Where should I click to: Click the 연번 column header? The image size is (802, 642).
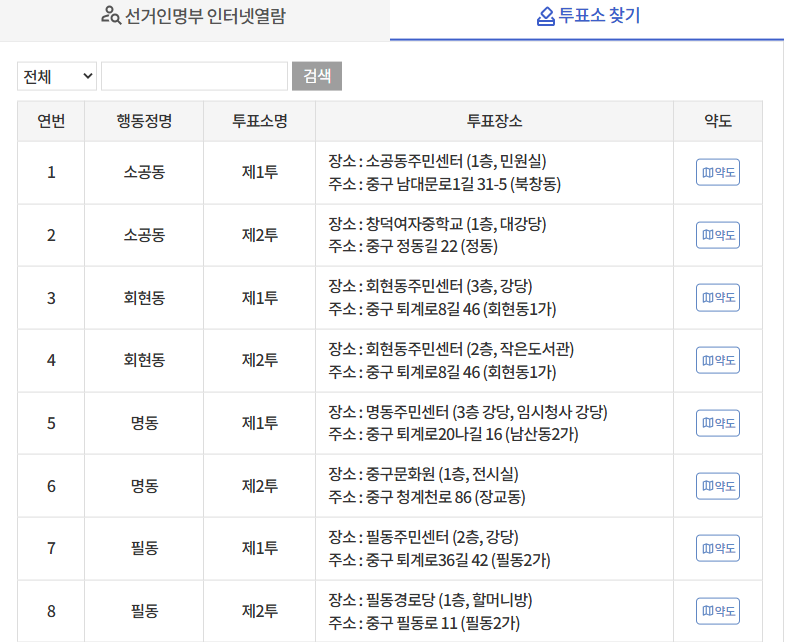tap(51, 121)
